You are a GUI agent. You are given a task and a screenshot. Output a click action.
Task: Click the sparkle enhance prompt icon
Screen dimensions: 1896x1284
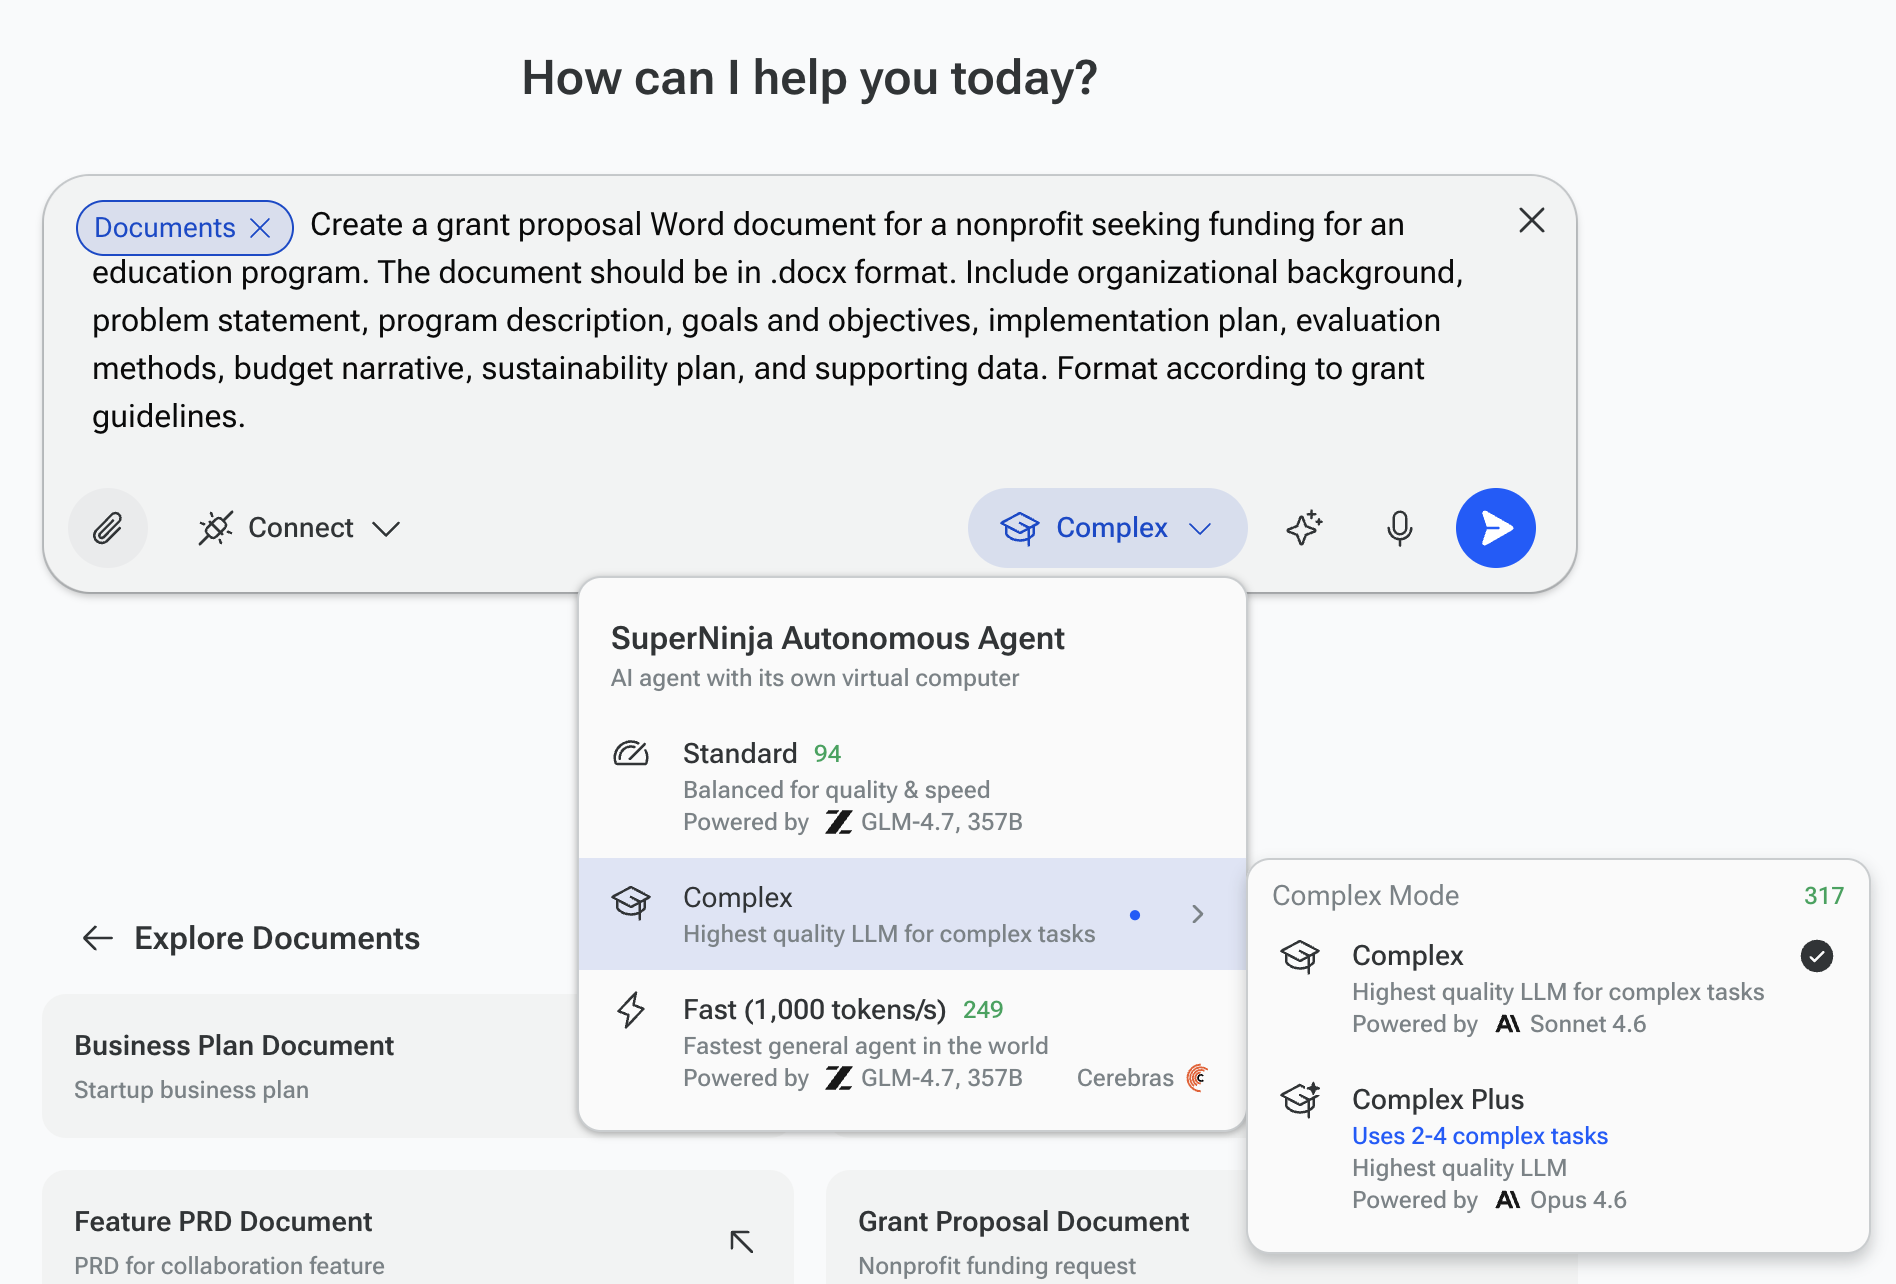tap(1304, 528)
